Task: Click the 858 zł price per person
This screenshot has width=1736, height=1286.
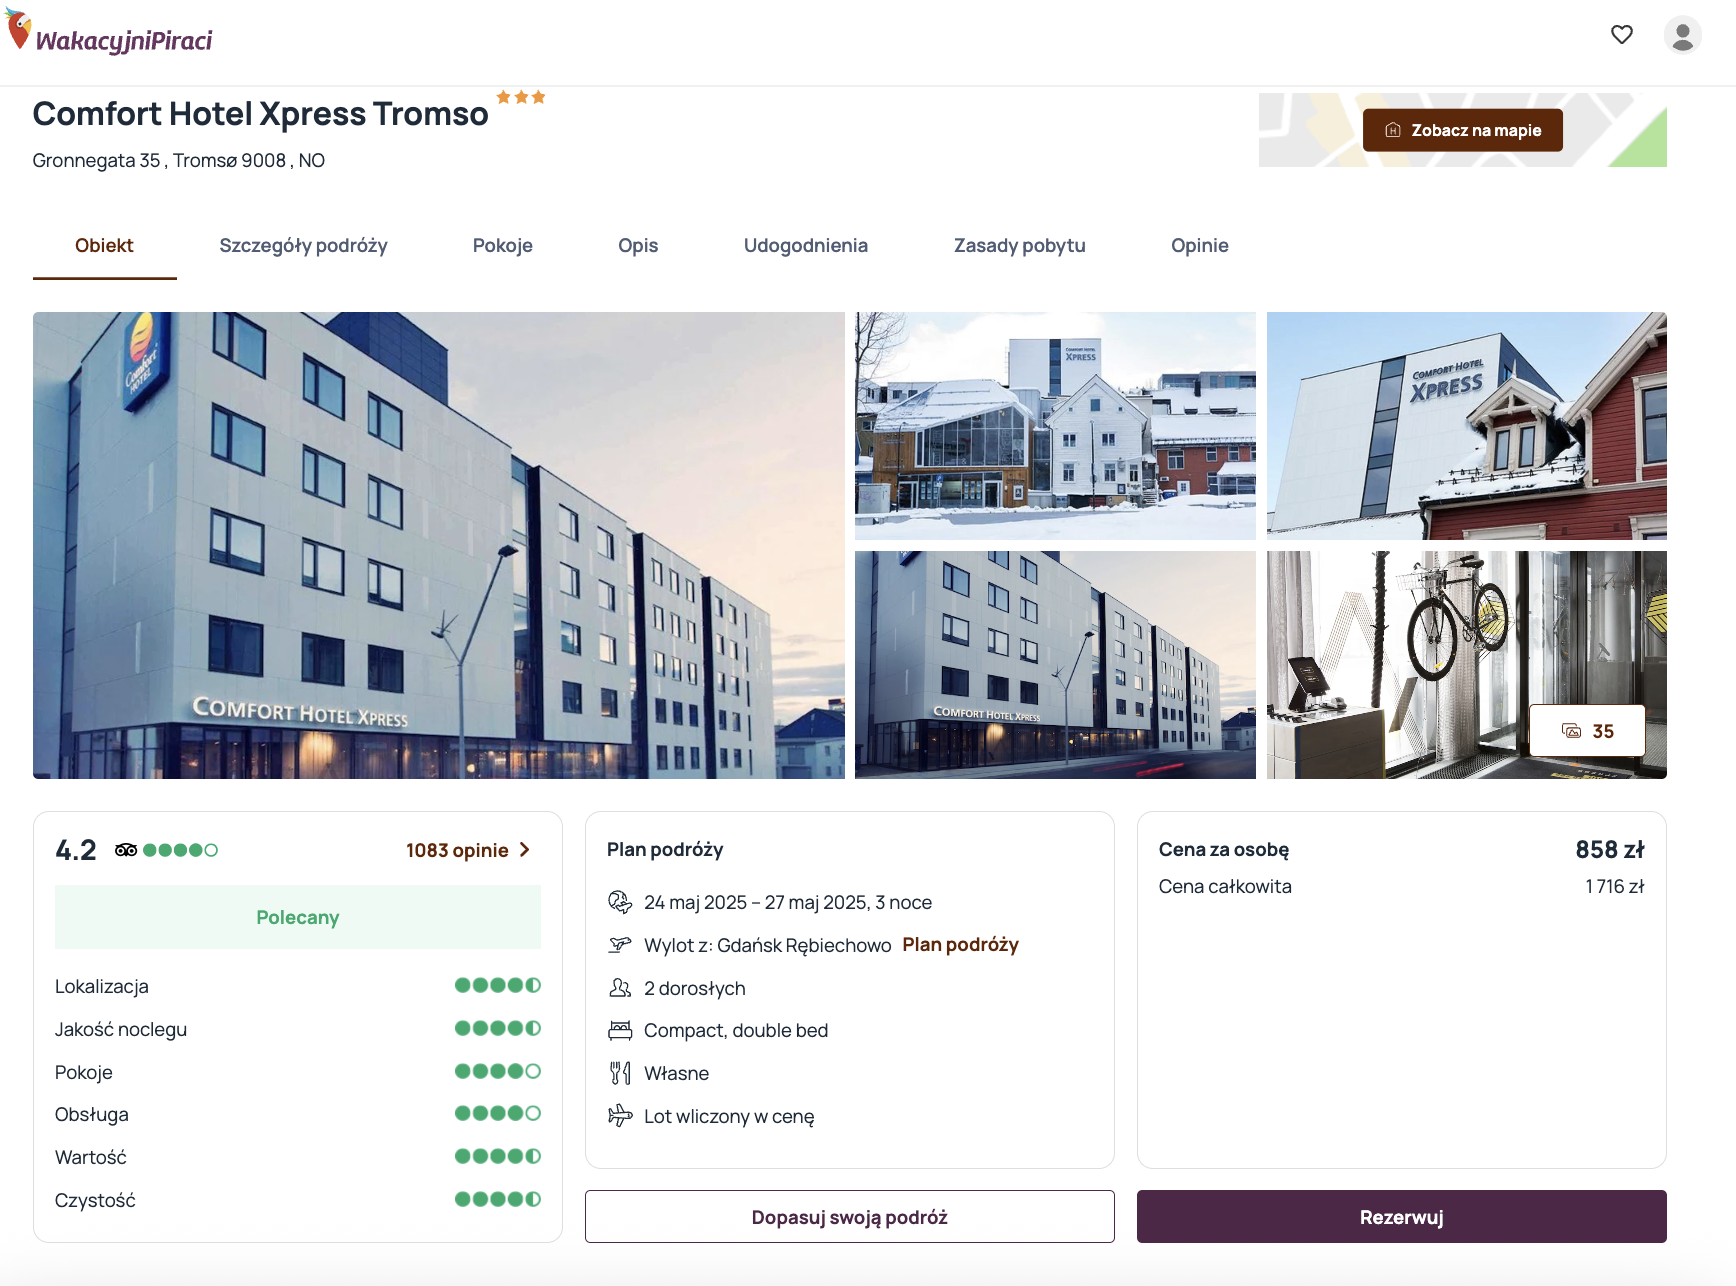Action: click(1609, 849)
